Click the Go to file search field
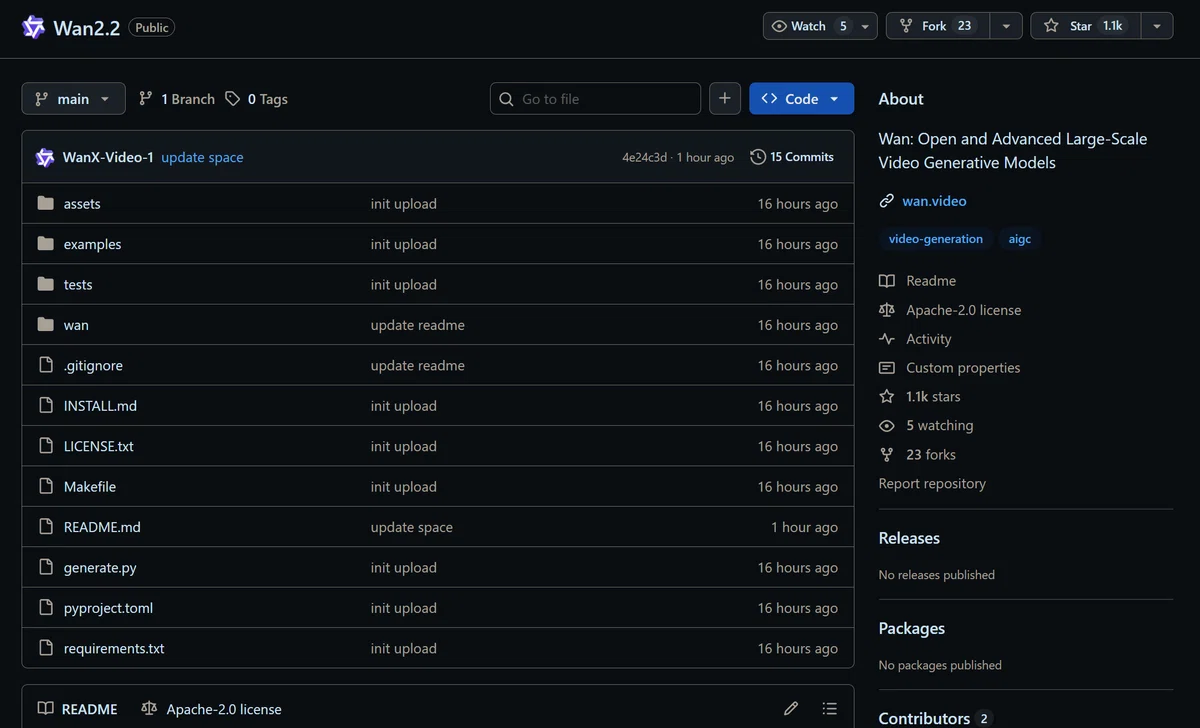1200x728 pixels. [595, 99]
